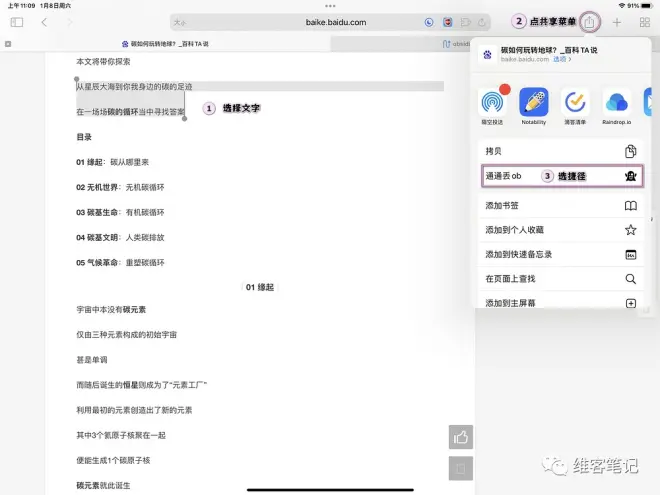Tap the Wi-Fi icon in status bar
This screenshot has width=660, height=495.
click(x=622, y=5)
